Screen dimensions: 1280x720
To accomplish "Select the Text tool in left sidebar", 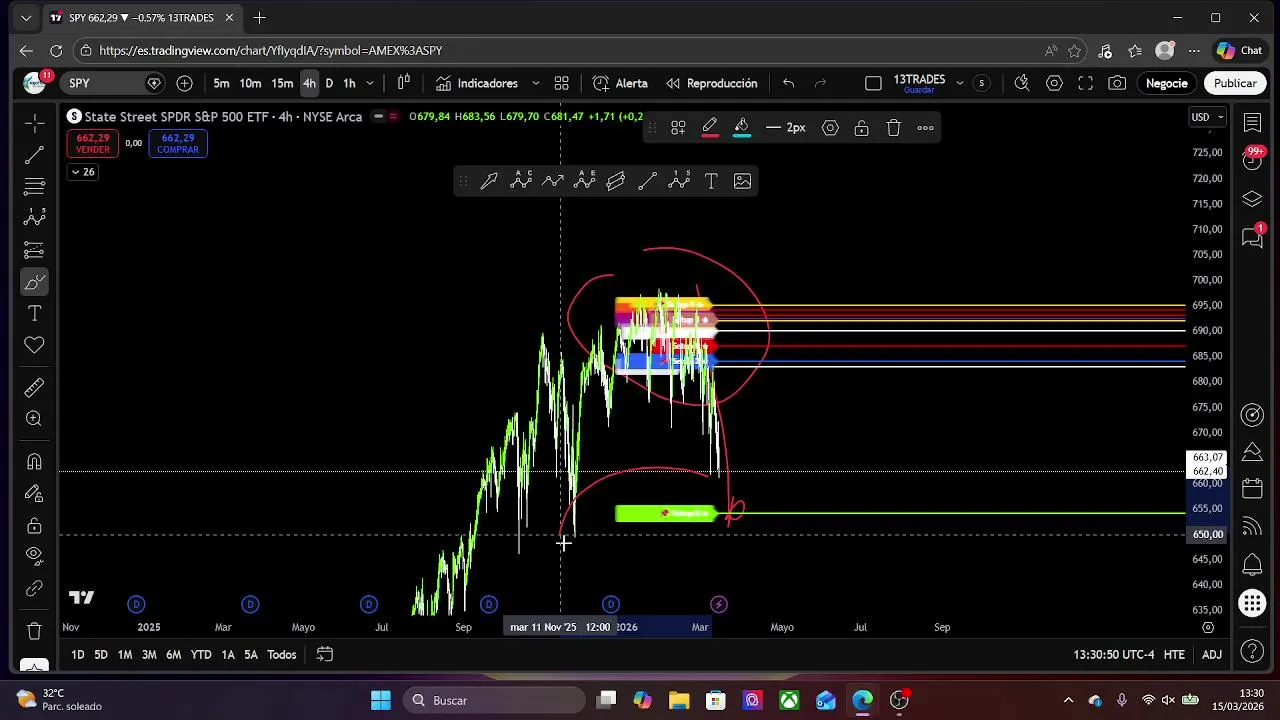I will pyautogui.click(x=34, y=313).
